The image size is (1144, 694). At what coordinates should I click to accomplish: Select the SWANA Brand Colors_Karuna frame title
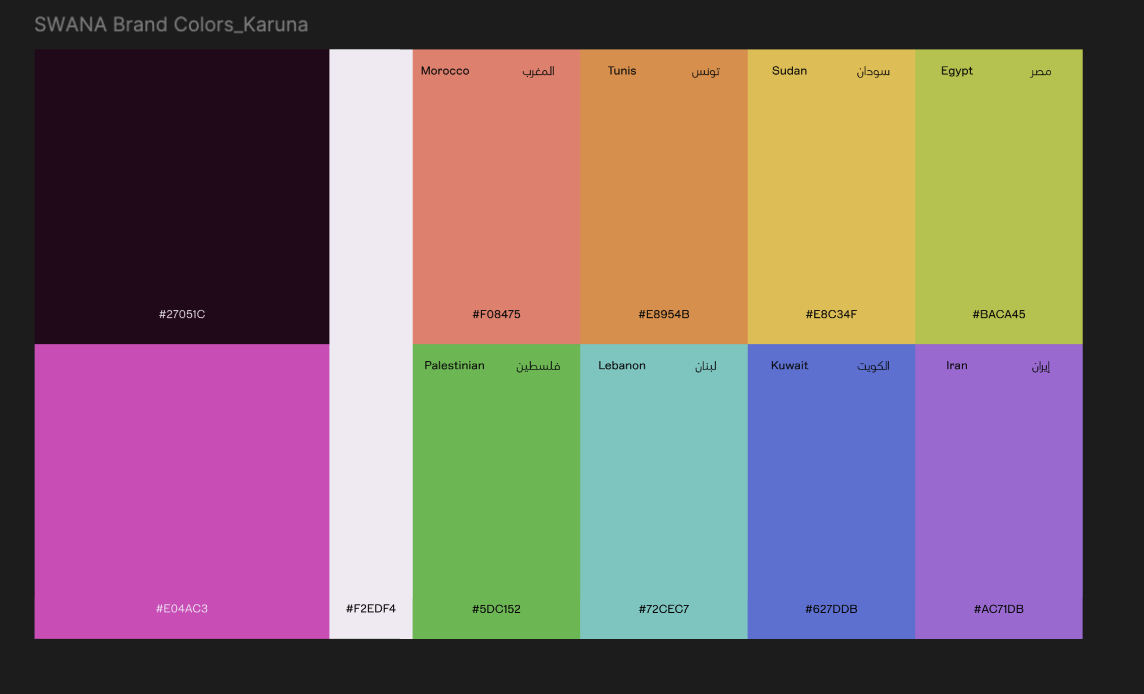point(171,24)
